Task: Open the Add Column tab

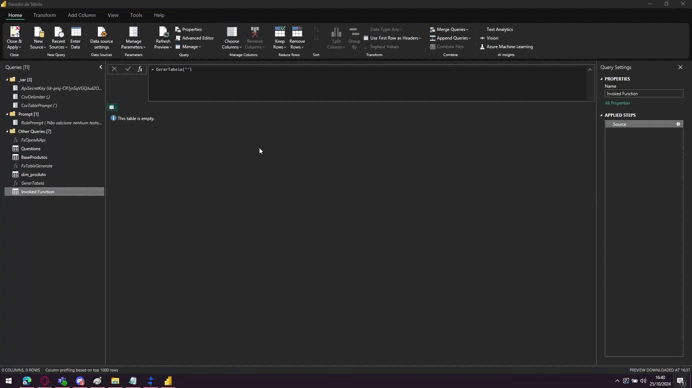Action: [x=82, y=15]
